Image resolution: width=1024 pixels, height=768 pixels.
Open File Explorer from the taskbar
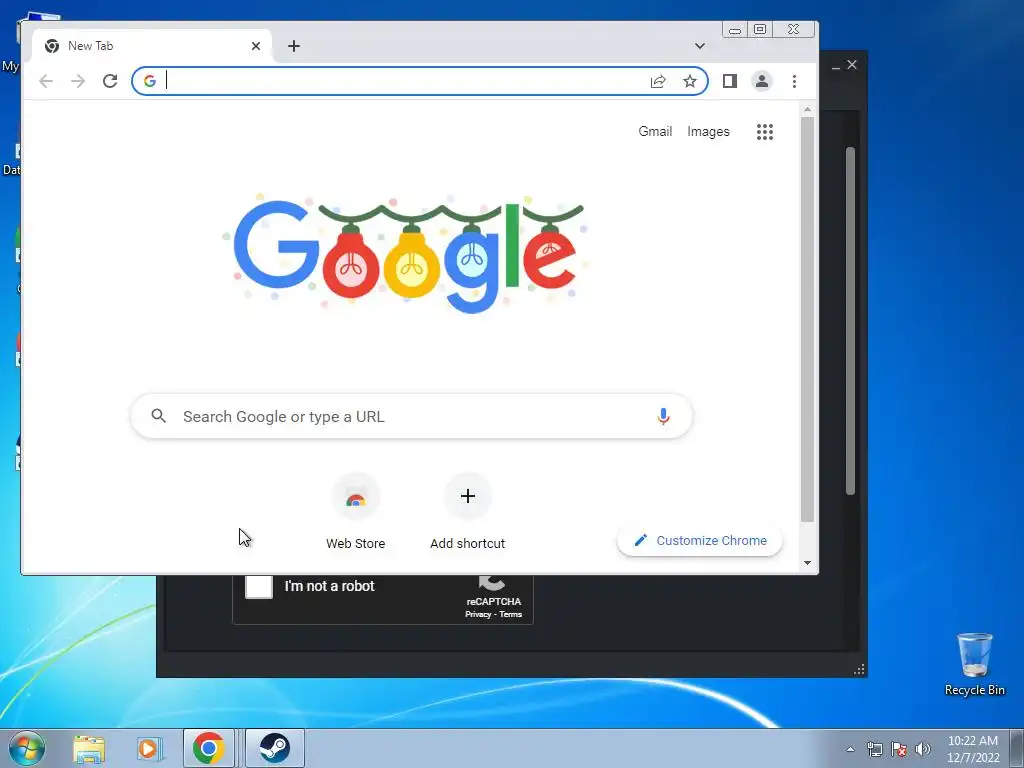89,748
